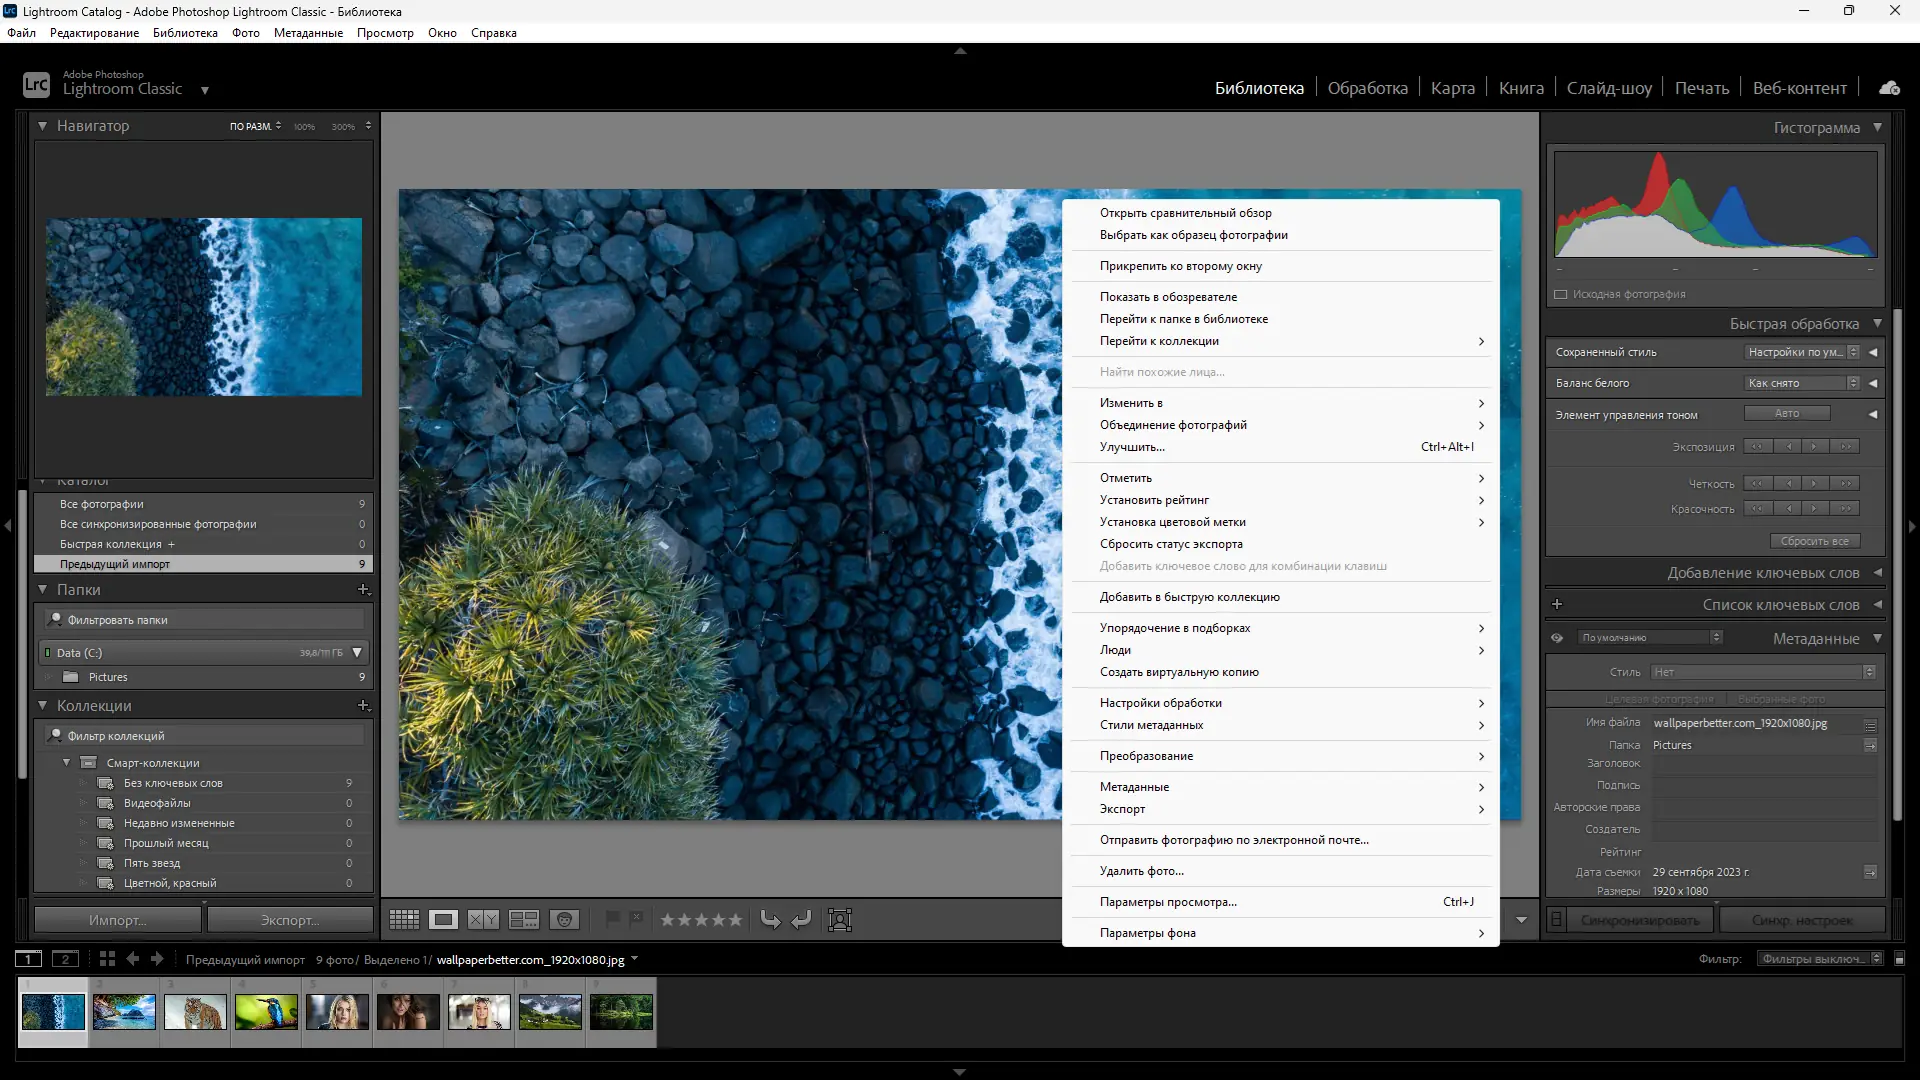Toggle metadata panel eye icon

1557,638
